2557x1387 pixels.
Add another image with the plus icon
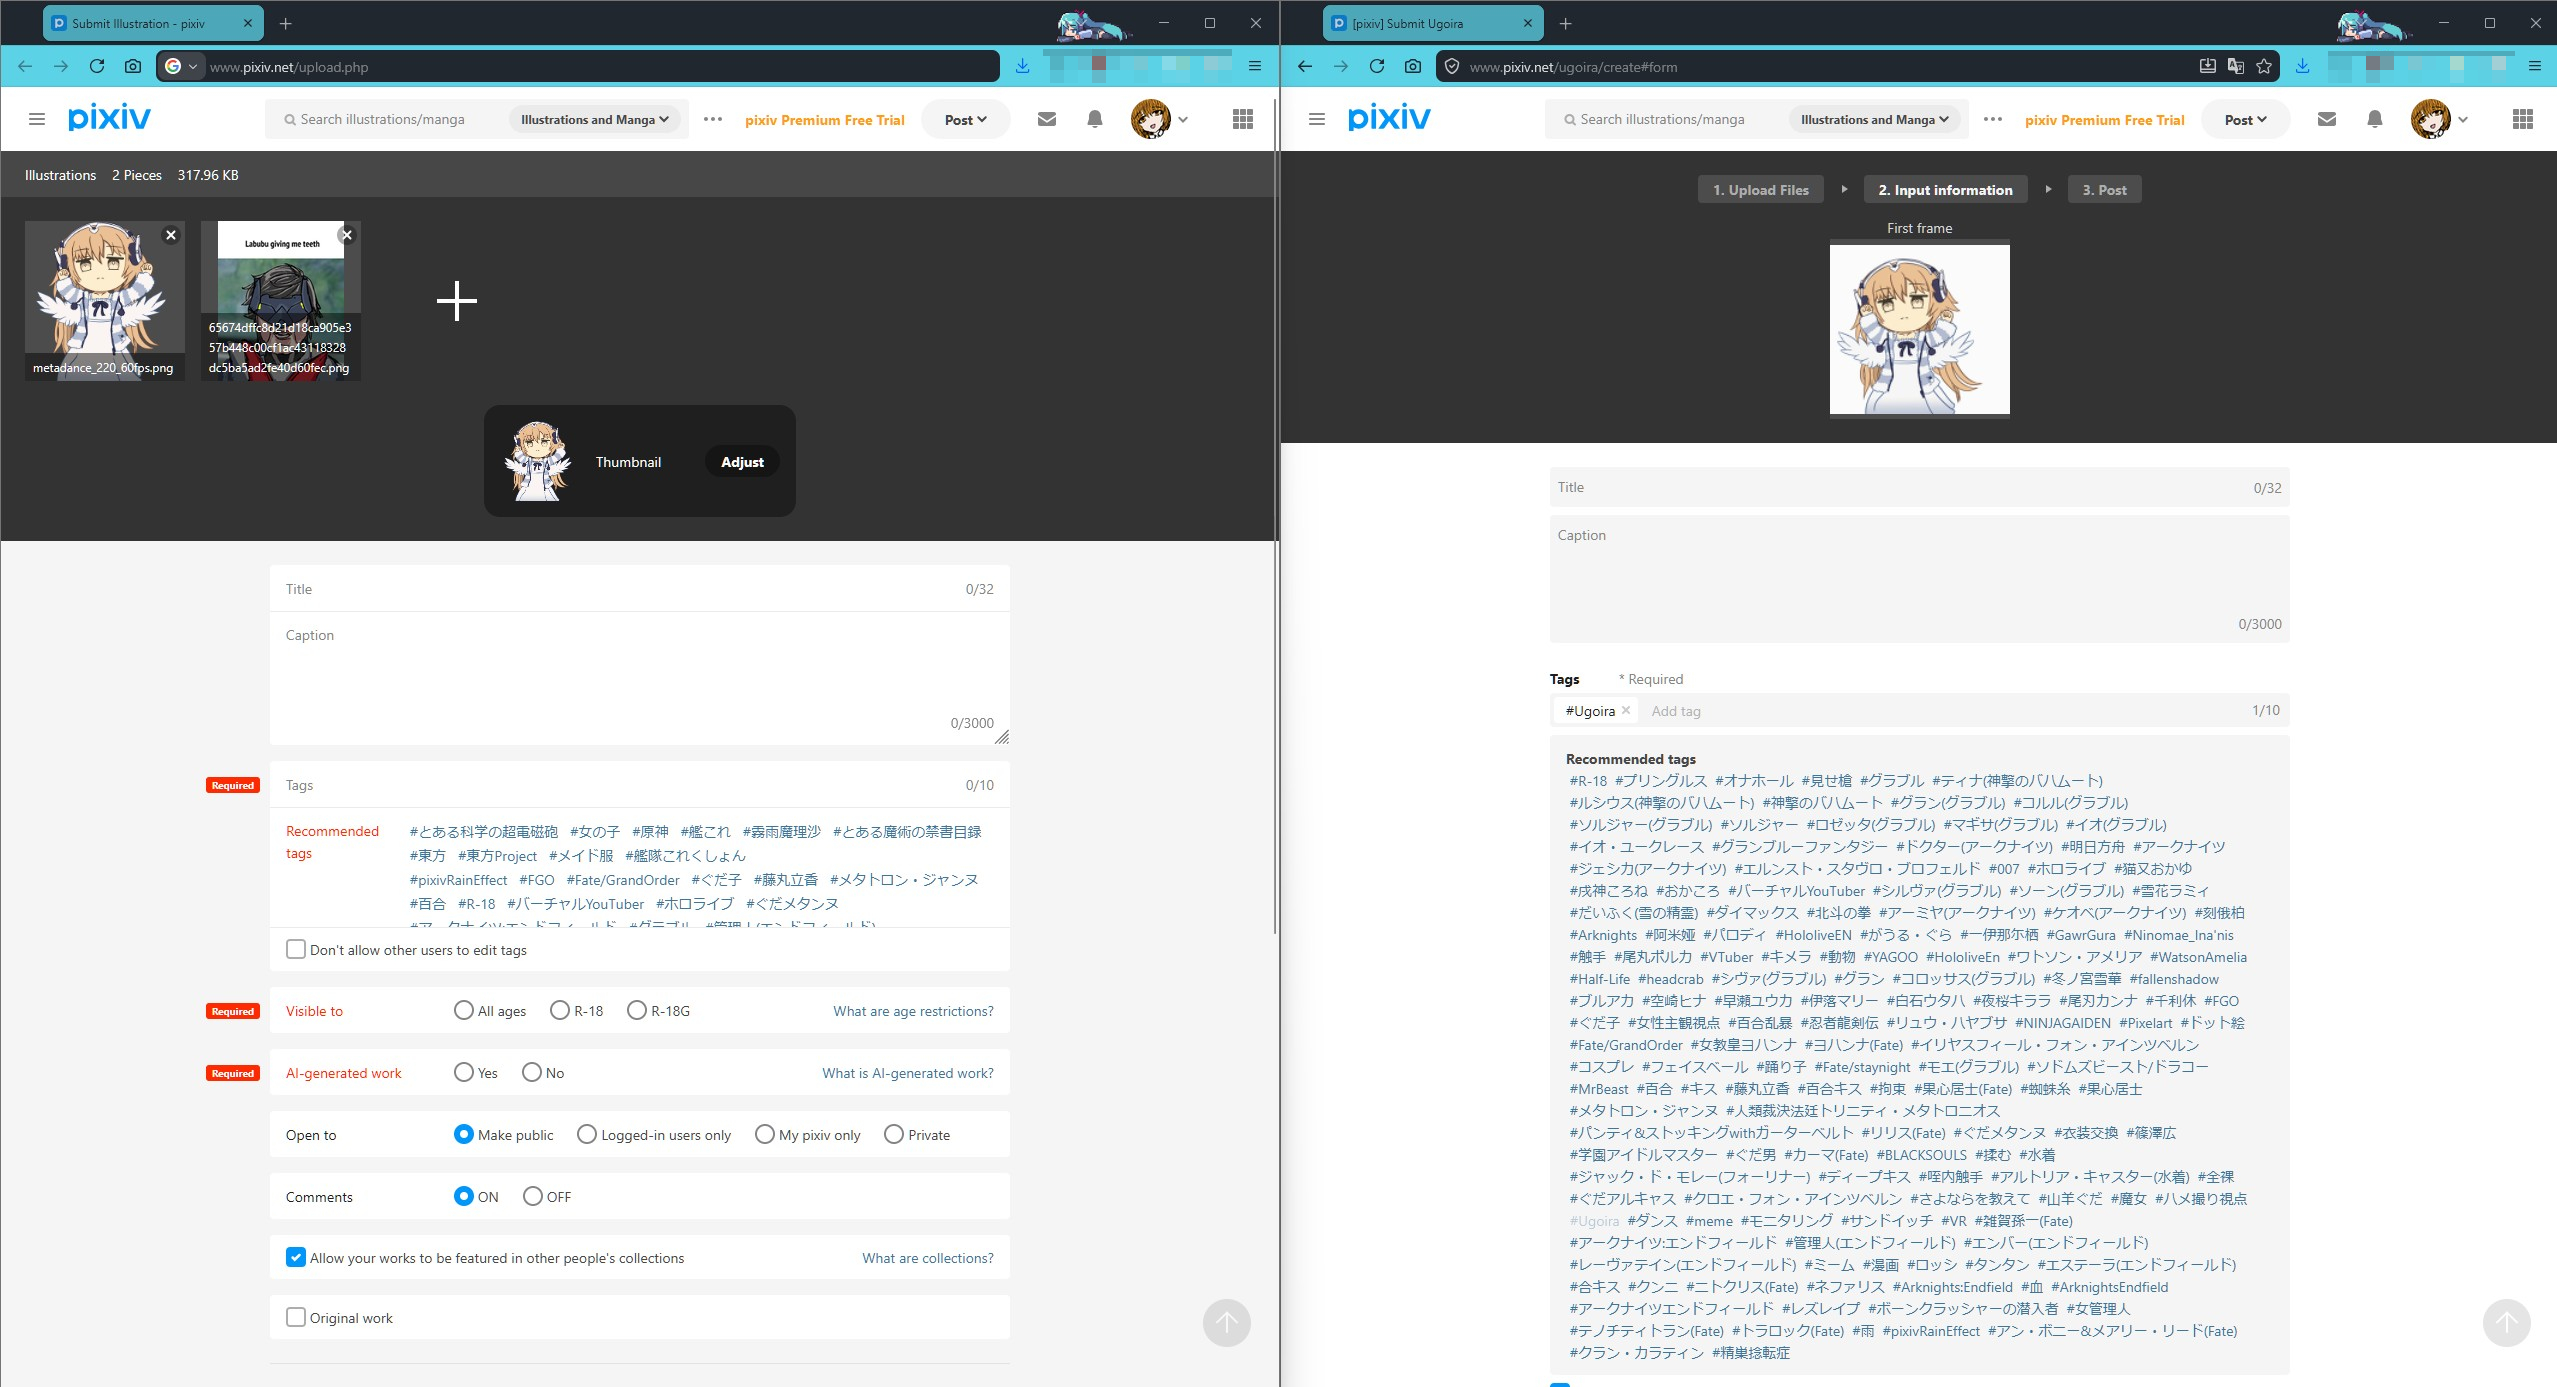point(457,301)
